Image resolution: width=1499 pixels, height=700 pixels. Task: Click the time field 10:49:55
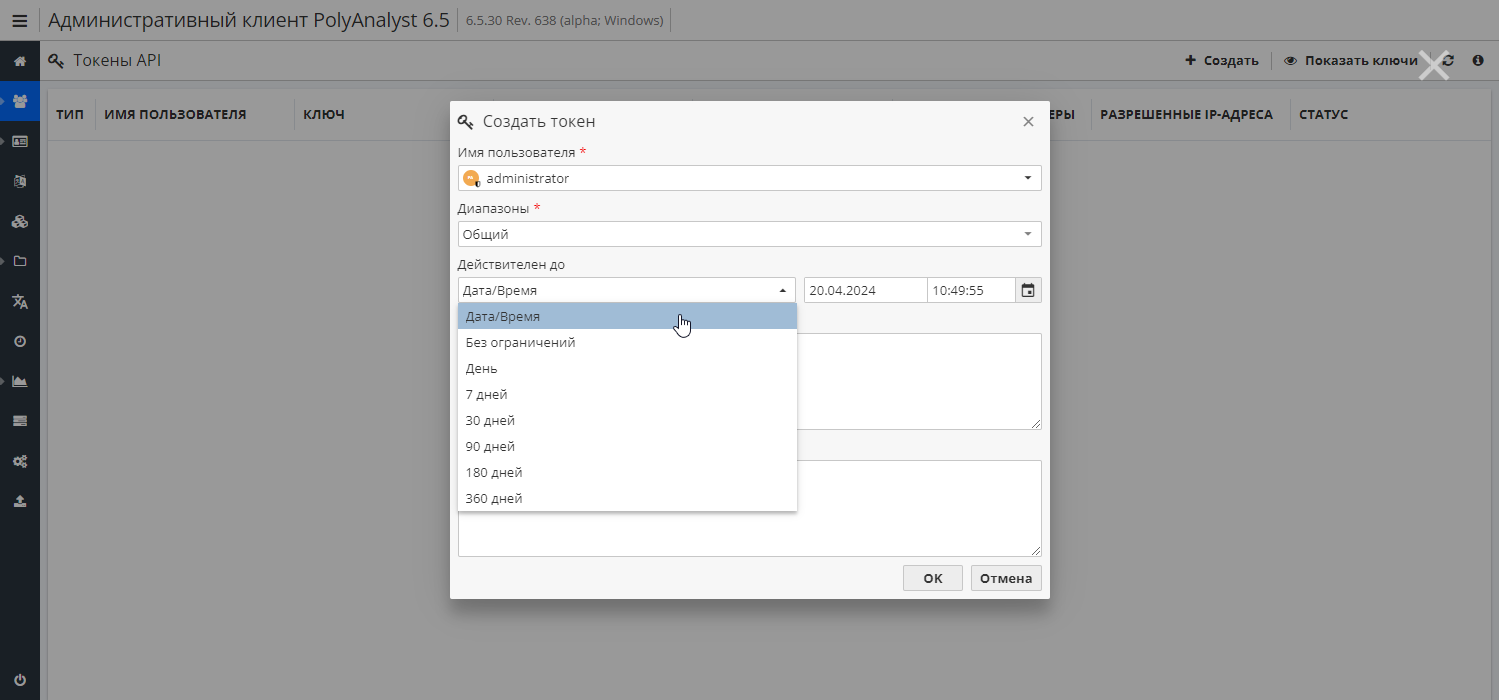[x=971, y=290]
